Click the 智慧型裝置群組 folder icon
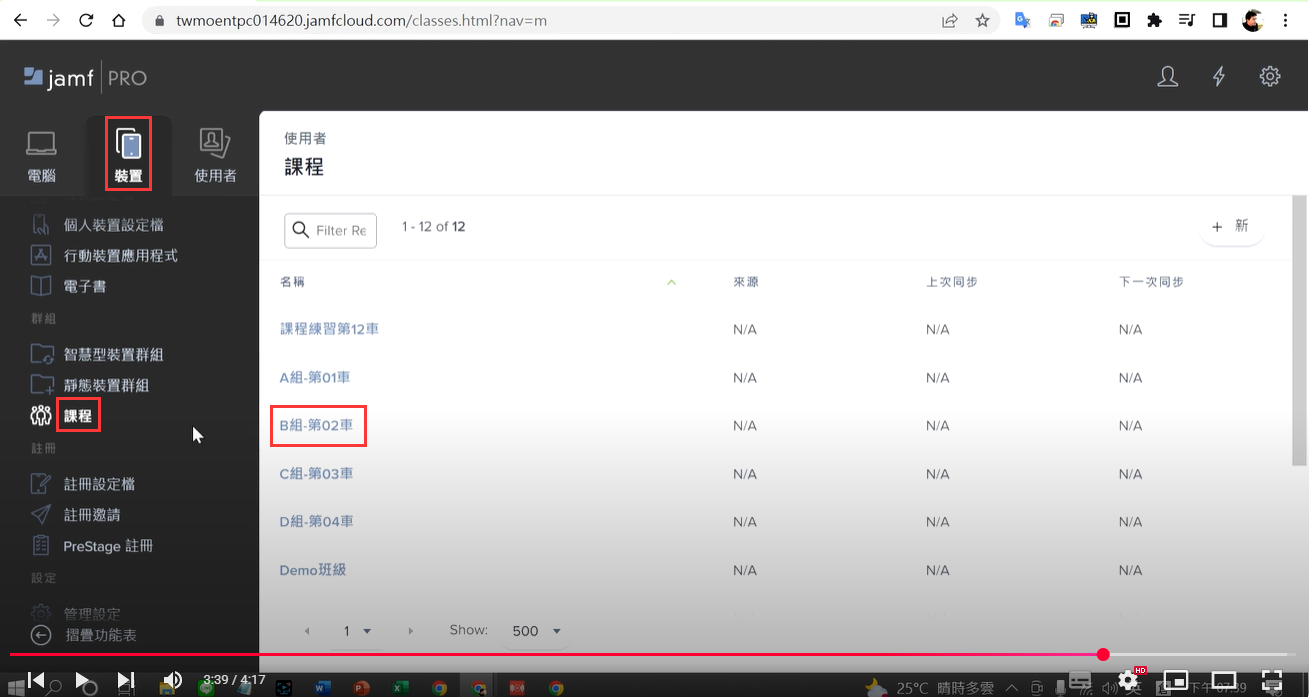The width and height of the screenshot is (1313, 697). (x=41, y=354)
